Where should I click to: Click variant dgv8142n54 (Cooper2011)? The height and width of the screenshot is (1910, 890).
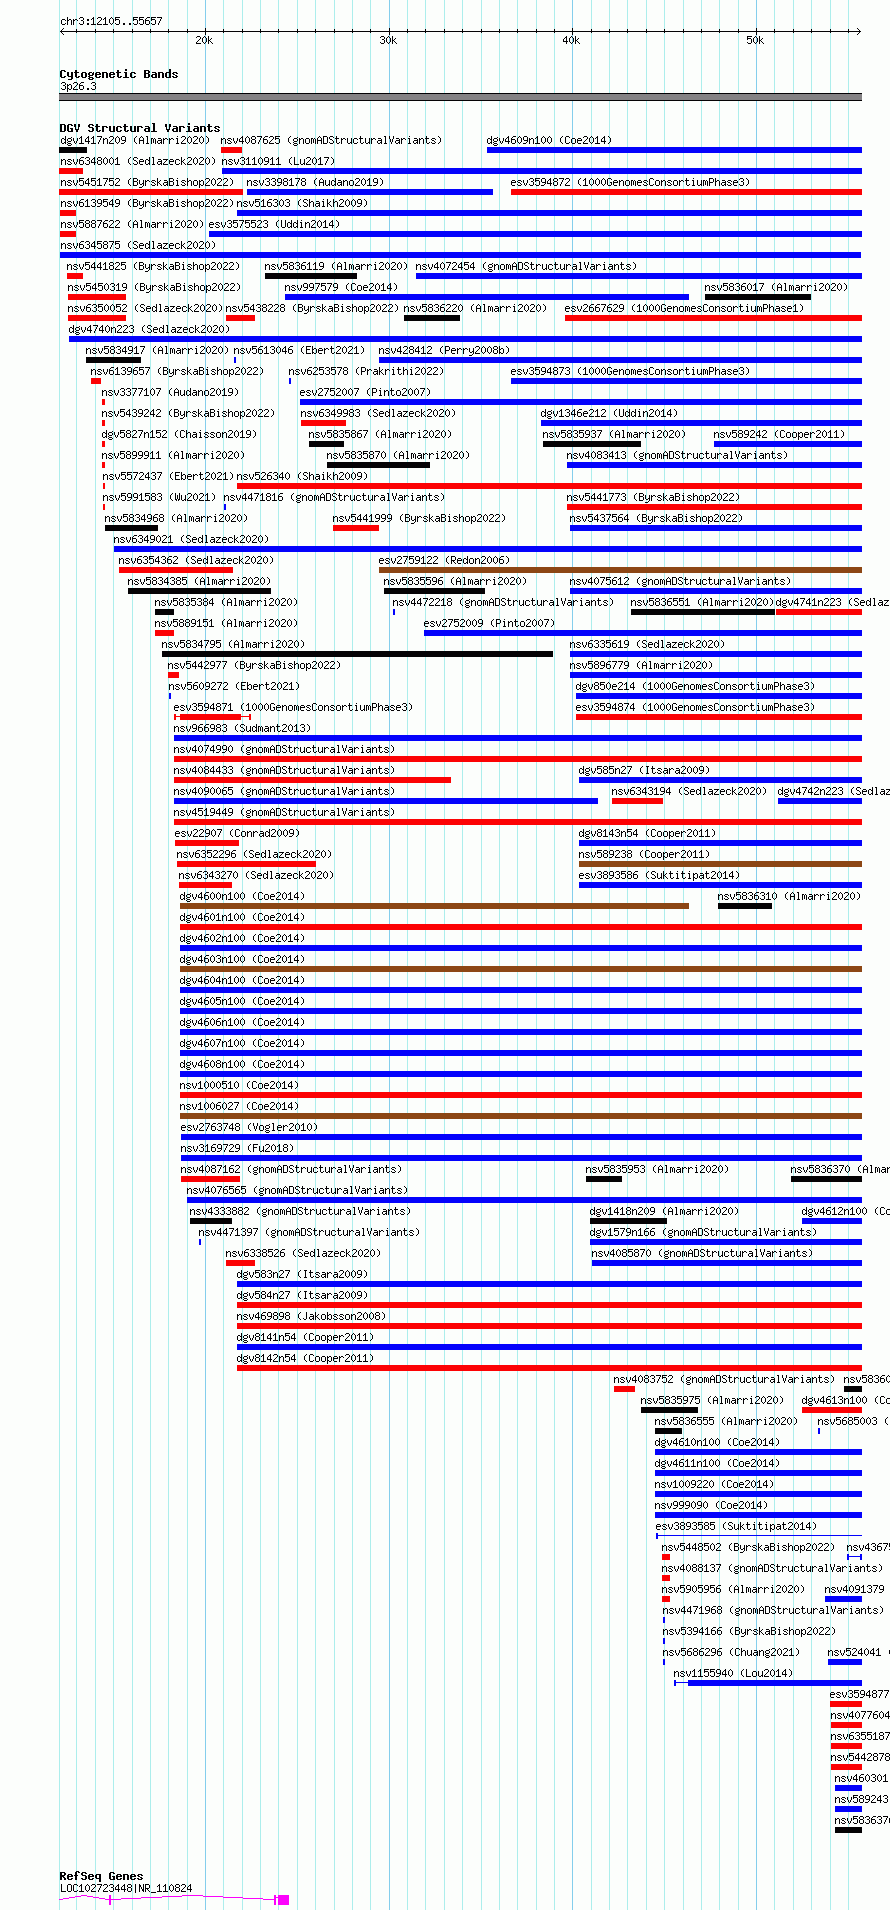(x=305, y=1358)
